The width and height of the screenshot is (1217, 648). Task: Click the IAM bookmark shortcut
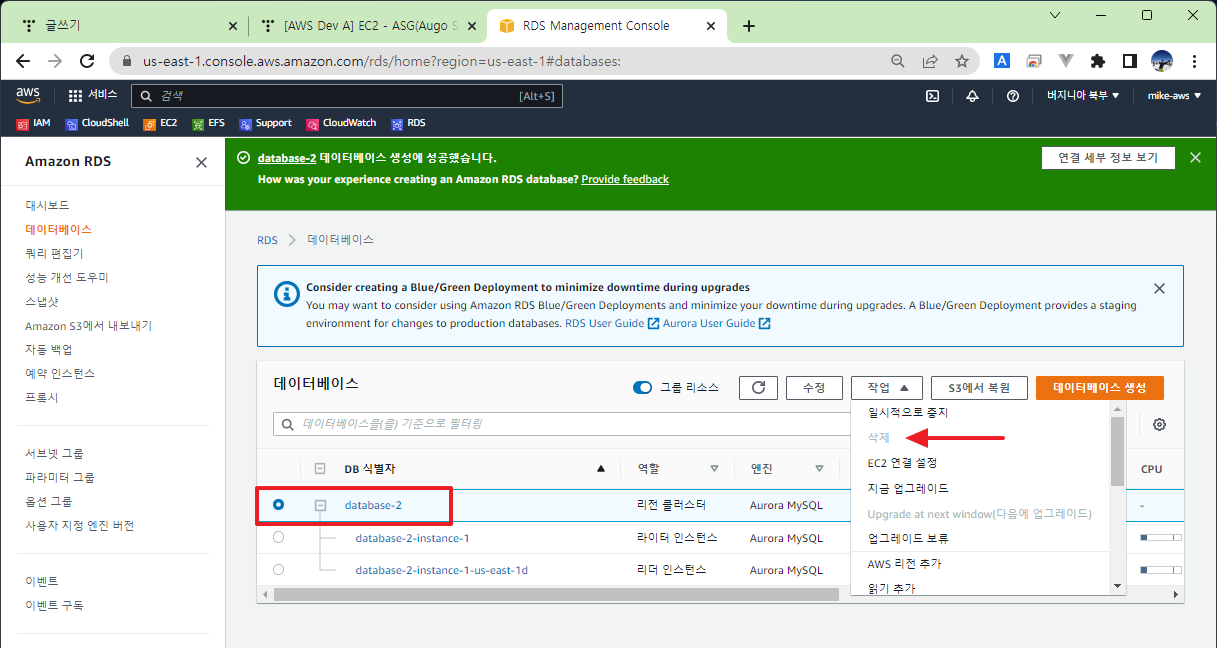tap(33, 123)
